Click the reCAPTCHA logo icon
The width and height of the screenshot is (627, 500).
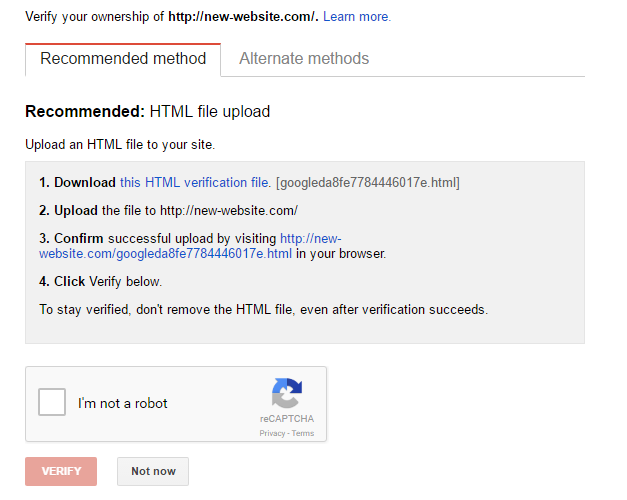[287, 393]
